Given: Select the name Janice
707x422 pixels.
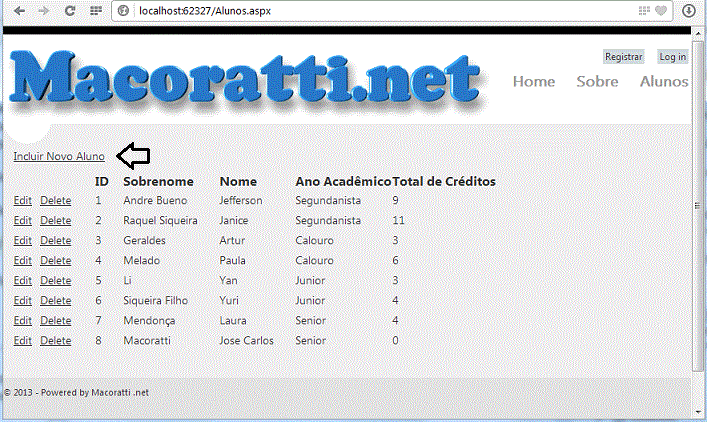Looking at the screenshot, I should pos(234,220).
